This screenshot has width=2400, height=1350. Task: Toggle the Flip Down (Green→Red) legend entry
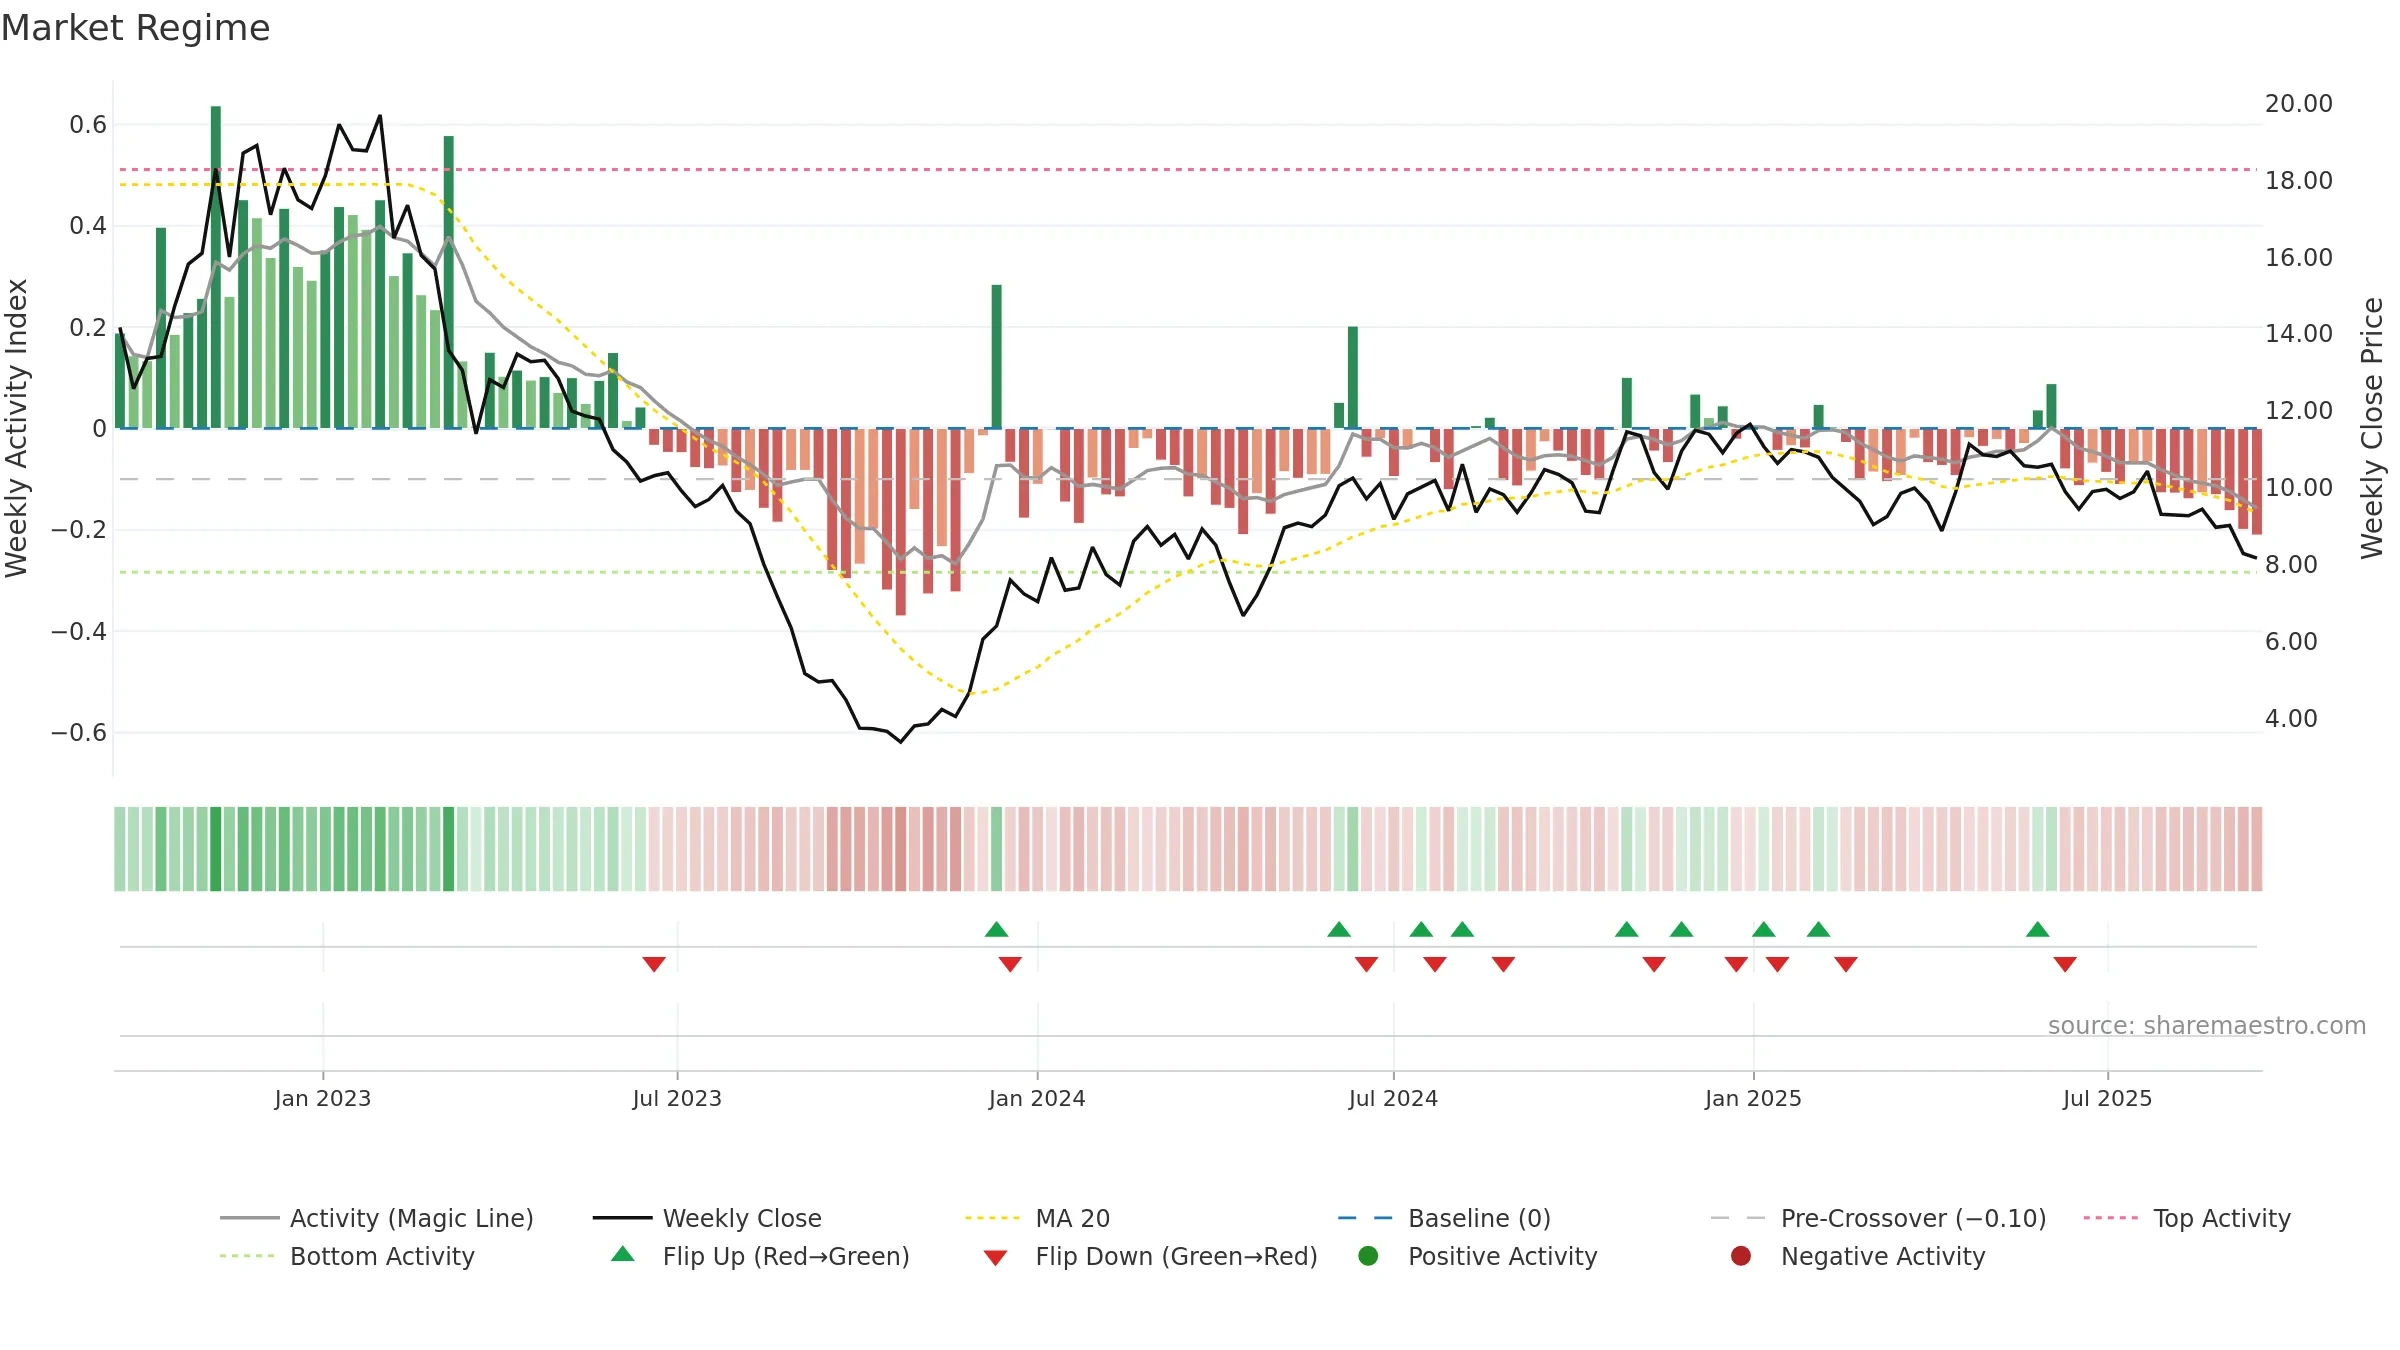pos(1150,1256)
